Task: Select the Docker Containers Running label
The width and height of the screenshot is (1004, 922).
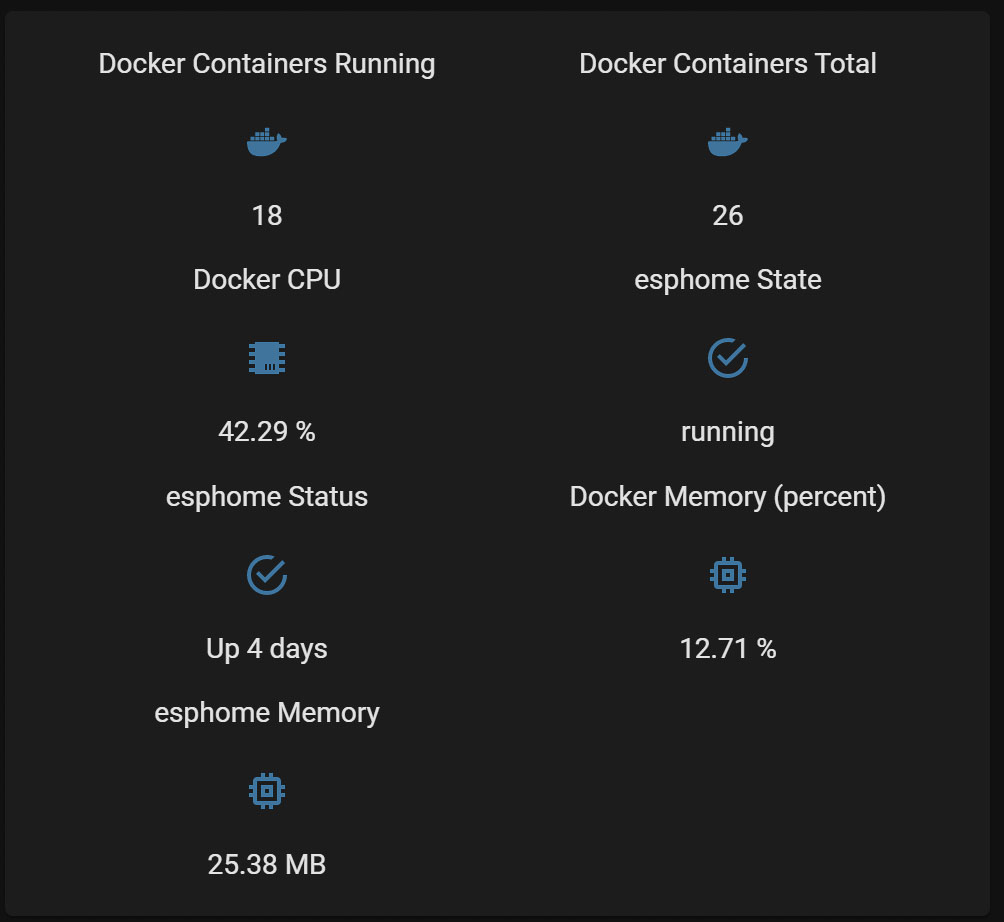Action: [267, 64]
